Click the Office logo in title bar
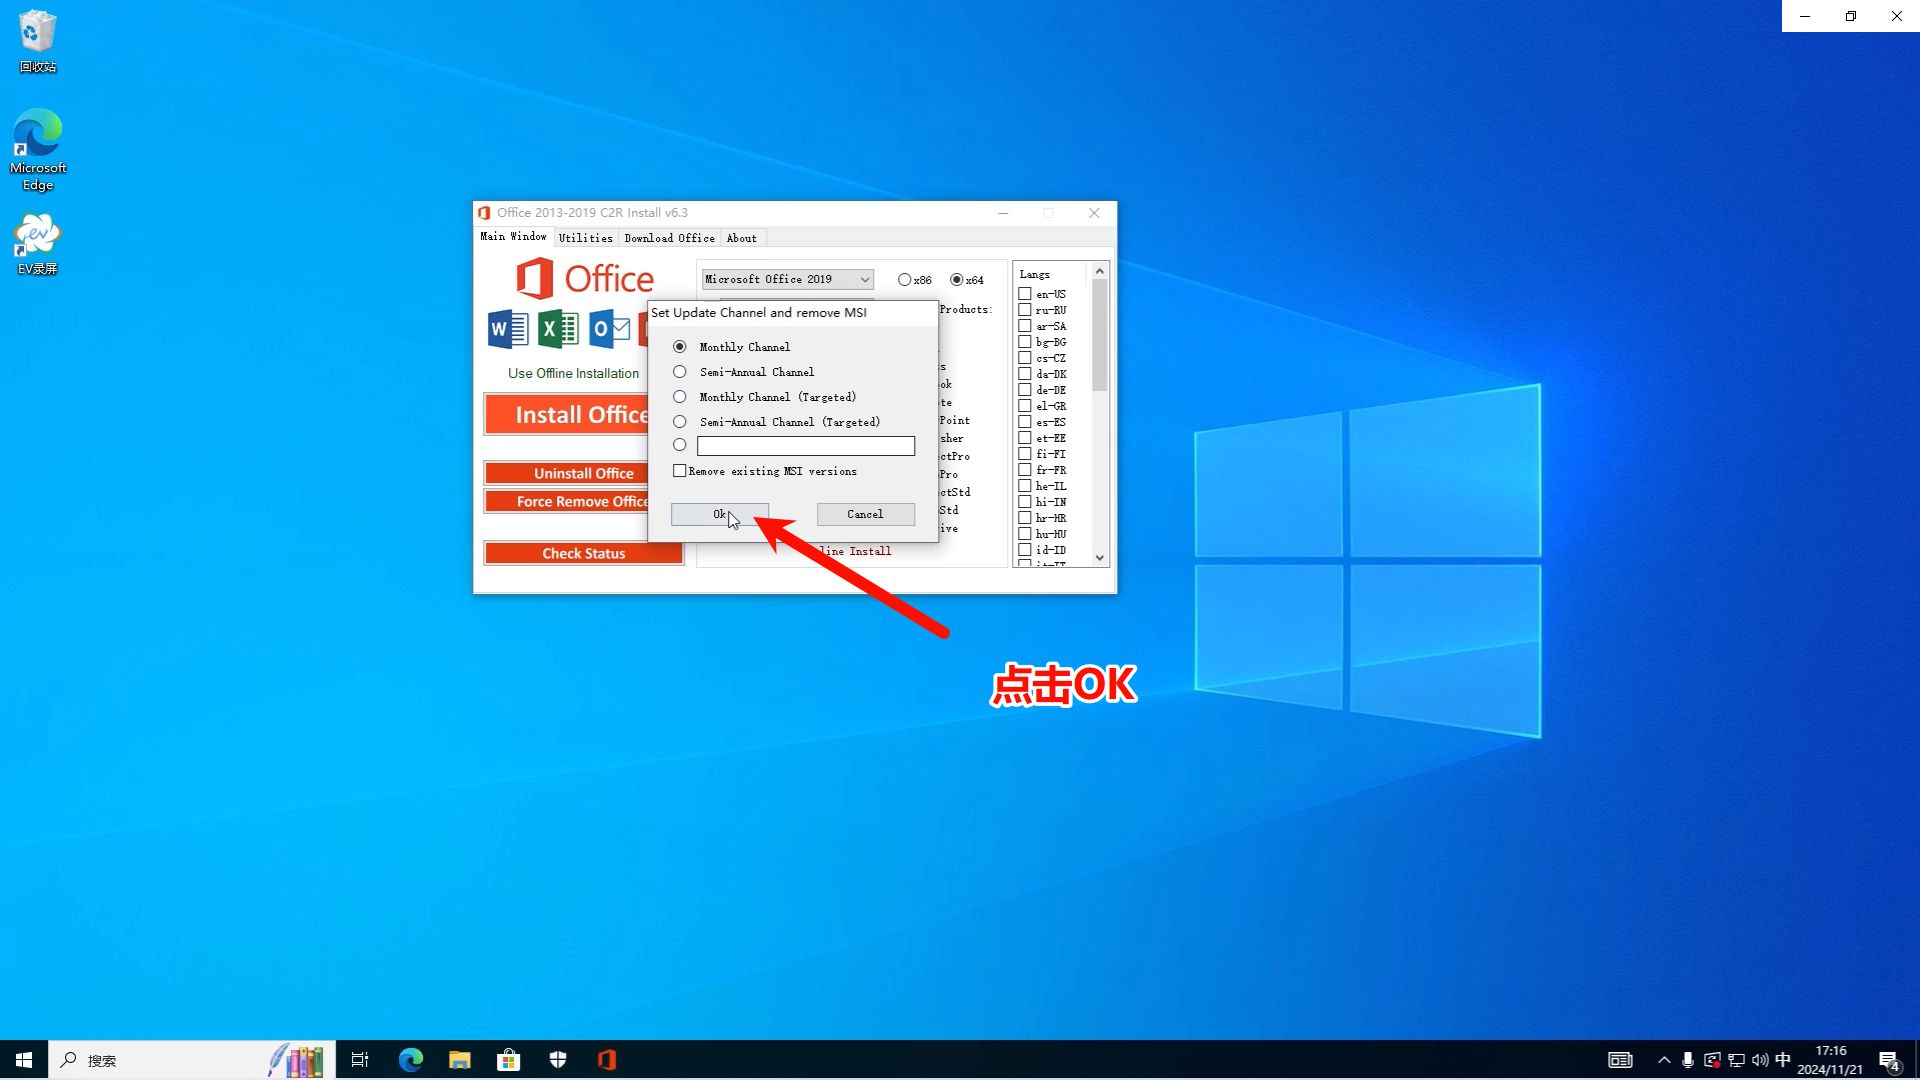The image size is (1920, 1080). tap(484, 213)
